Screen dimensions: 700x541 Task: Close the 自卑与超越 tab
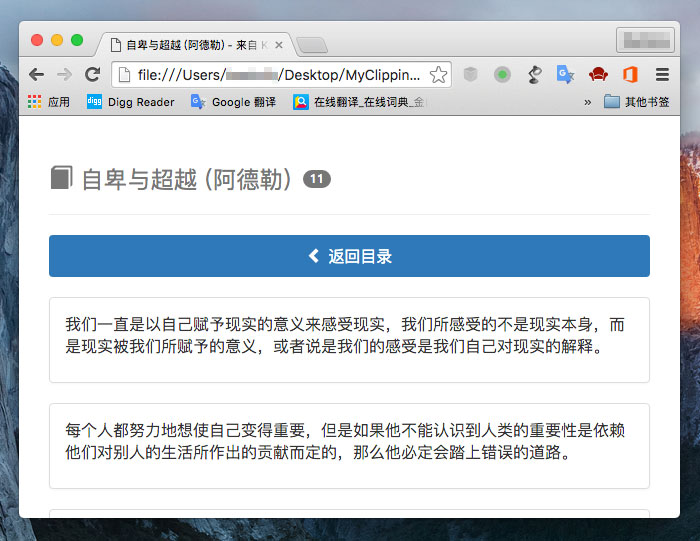278,45
